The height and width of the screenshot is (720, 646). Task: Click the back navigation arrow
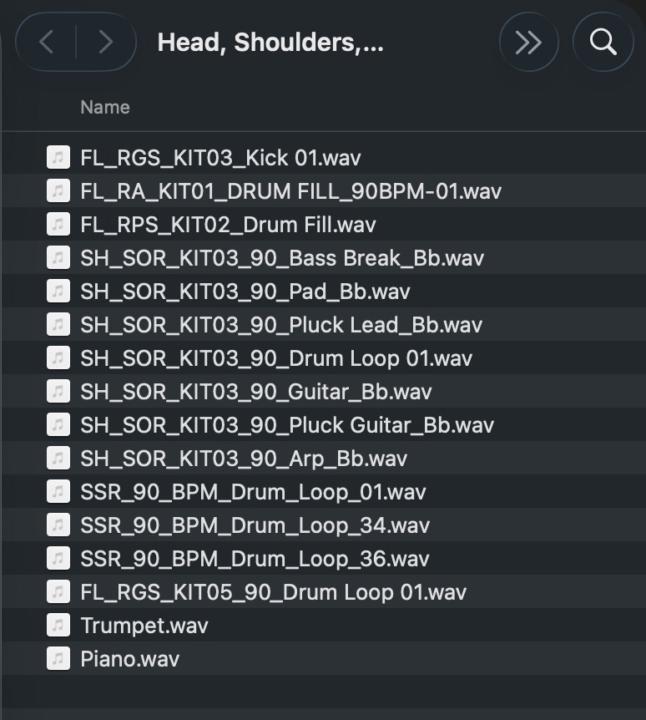48,42
